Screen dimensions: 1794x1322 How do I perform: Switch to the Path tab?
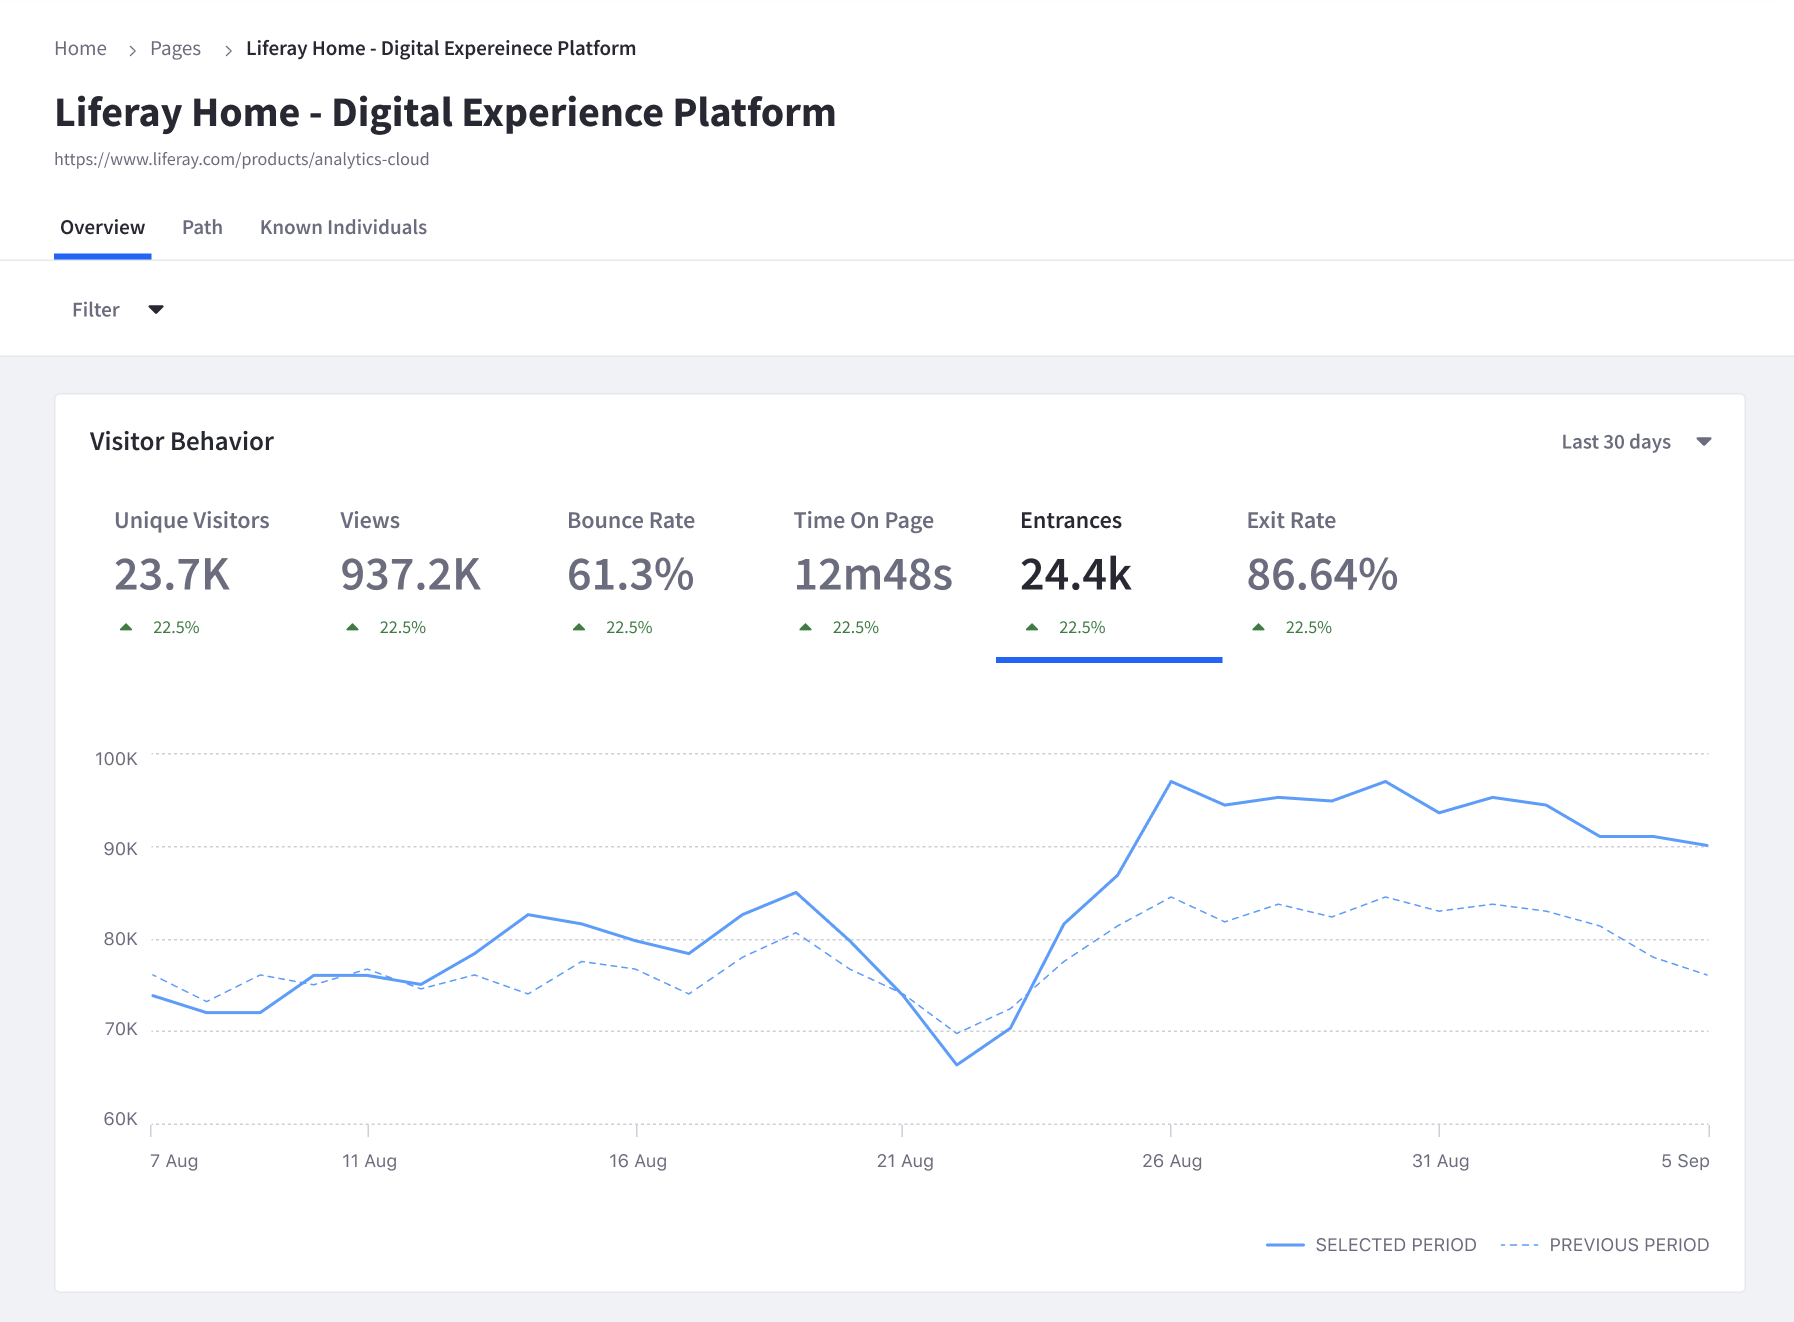(x=202, y=227)
